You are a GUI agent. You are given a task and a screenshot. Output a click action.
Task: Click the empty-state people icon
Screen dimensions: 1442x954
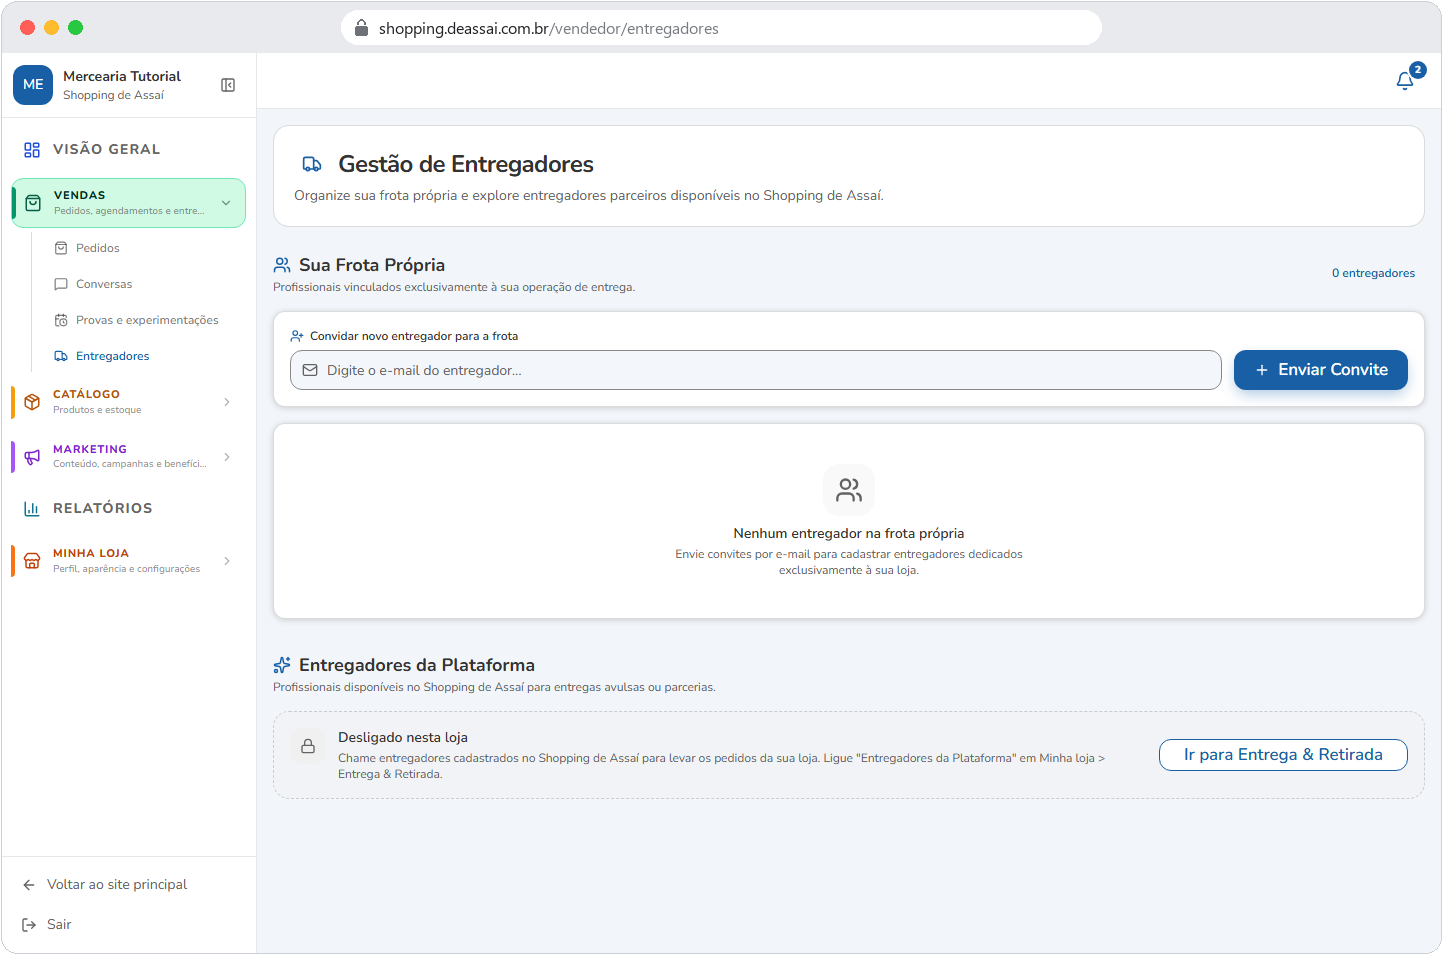point(849,490)
